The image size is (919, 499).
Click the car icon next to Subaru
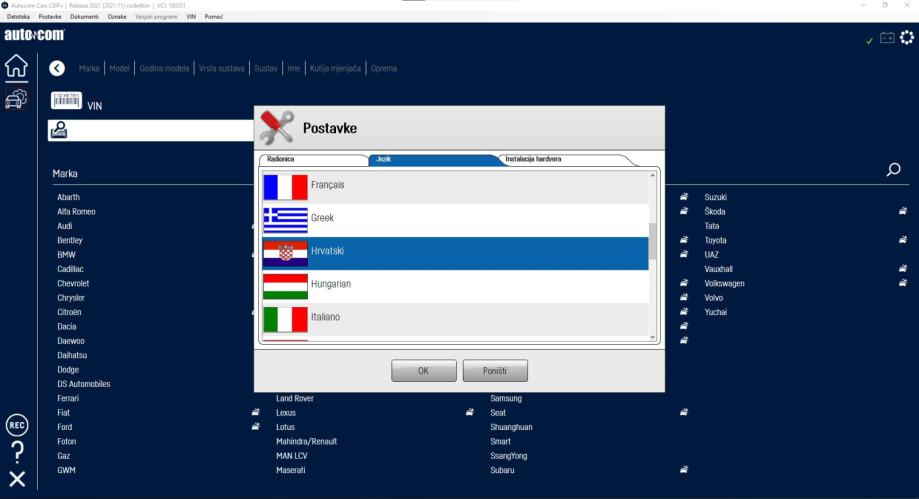[x=683, y=470]
